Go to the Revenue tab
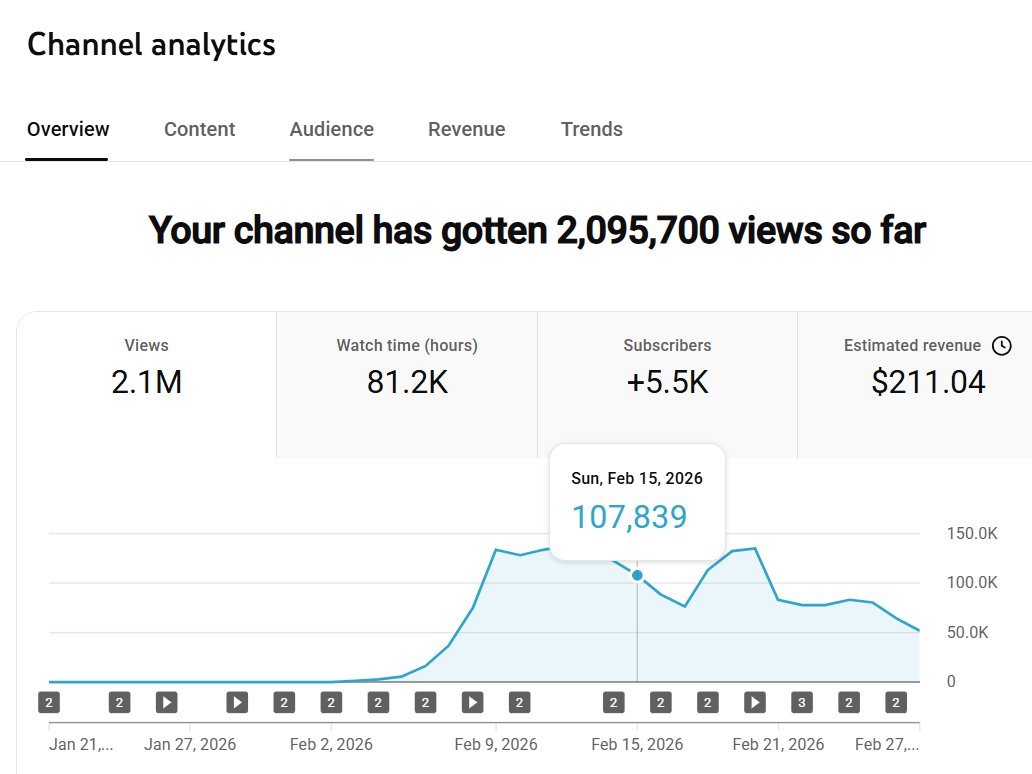The image size is (1032, 774). (466, 129)
